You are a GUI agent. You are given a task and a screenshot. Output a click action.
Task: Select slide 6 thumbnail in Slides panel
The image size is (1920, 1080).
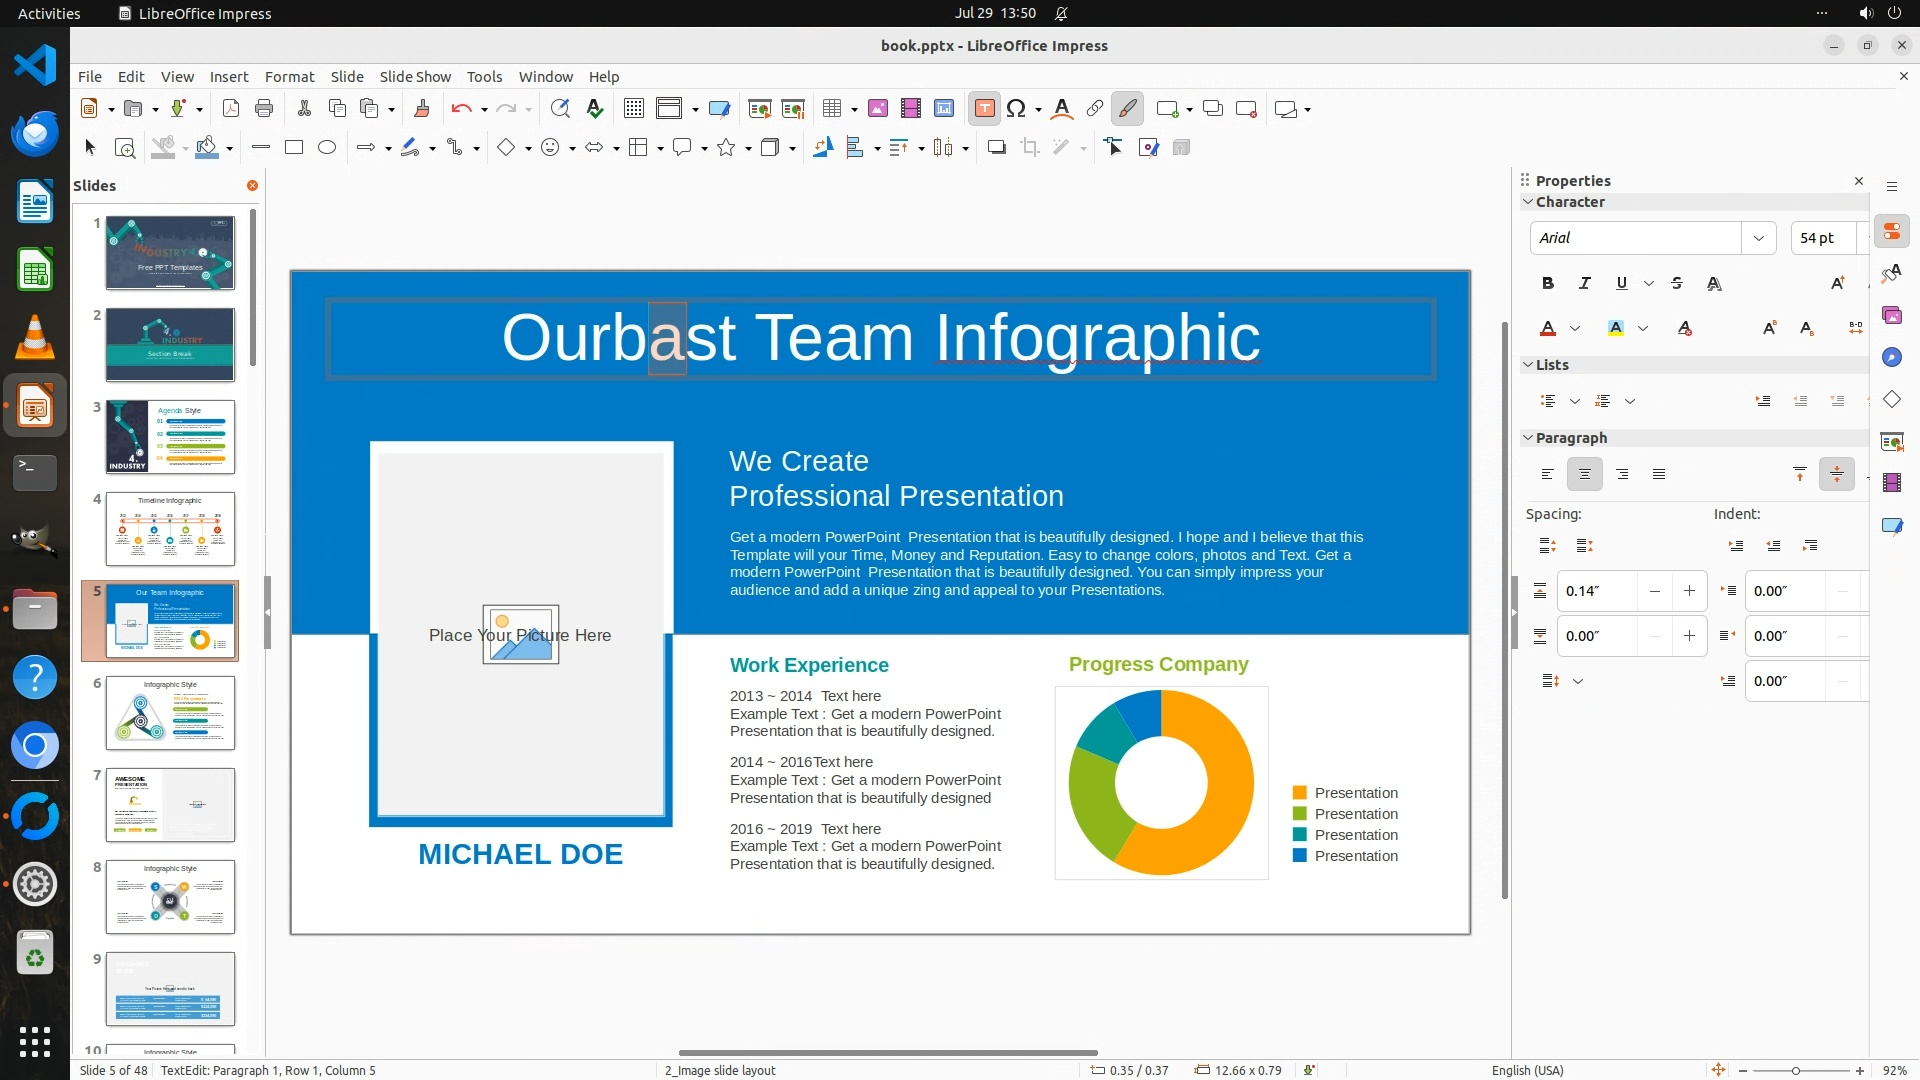point(170,713)
